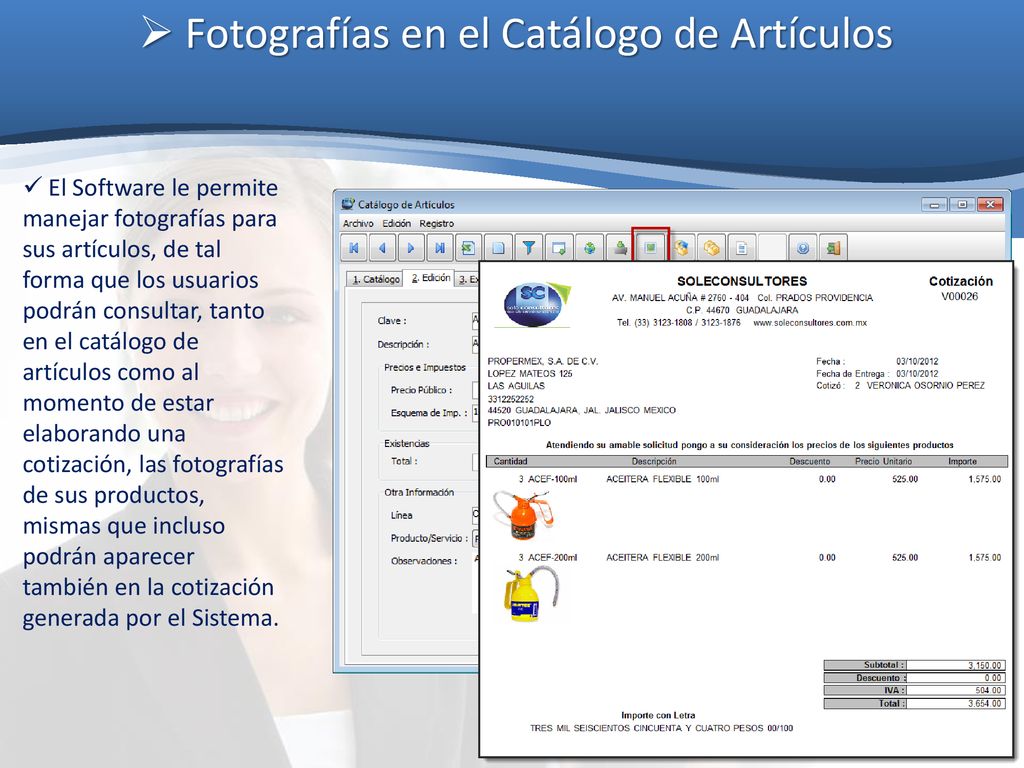
Task: Click the yellow oil can photo
Action: [530, 594]
